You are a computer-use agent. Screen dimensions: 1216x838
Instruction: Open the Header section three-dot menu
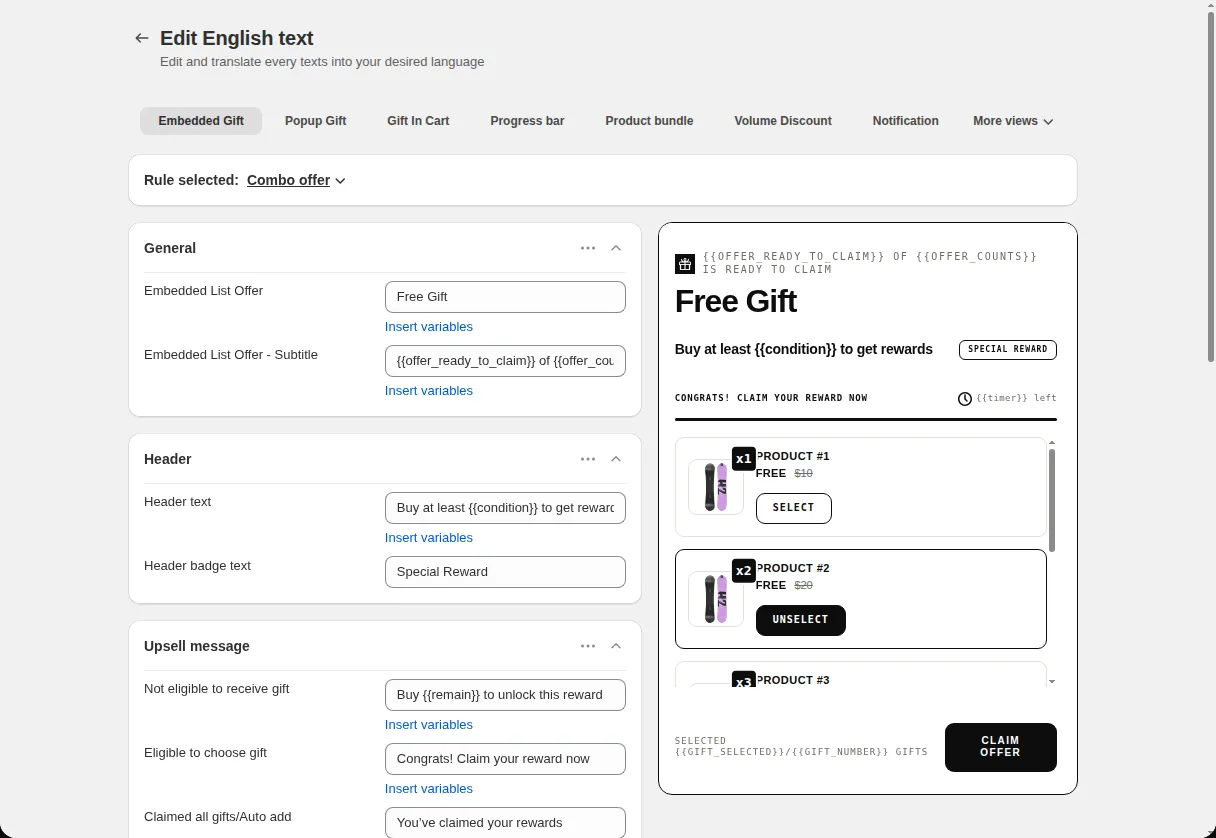point(588,459)
